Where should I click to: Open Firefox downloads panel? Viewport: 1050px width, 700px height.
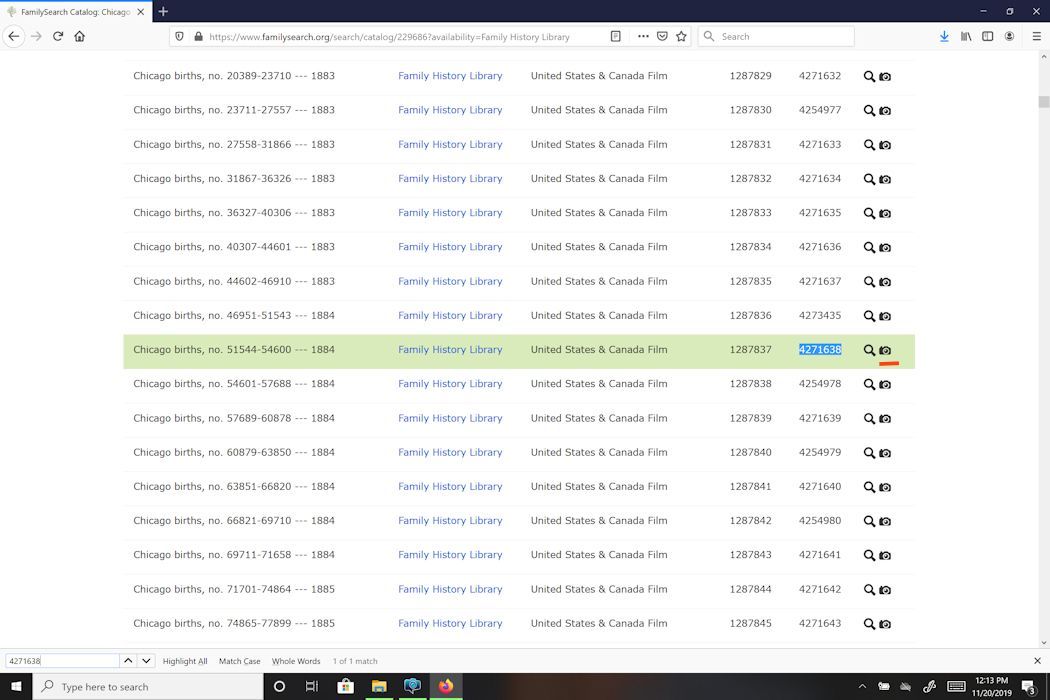(944, 36)
